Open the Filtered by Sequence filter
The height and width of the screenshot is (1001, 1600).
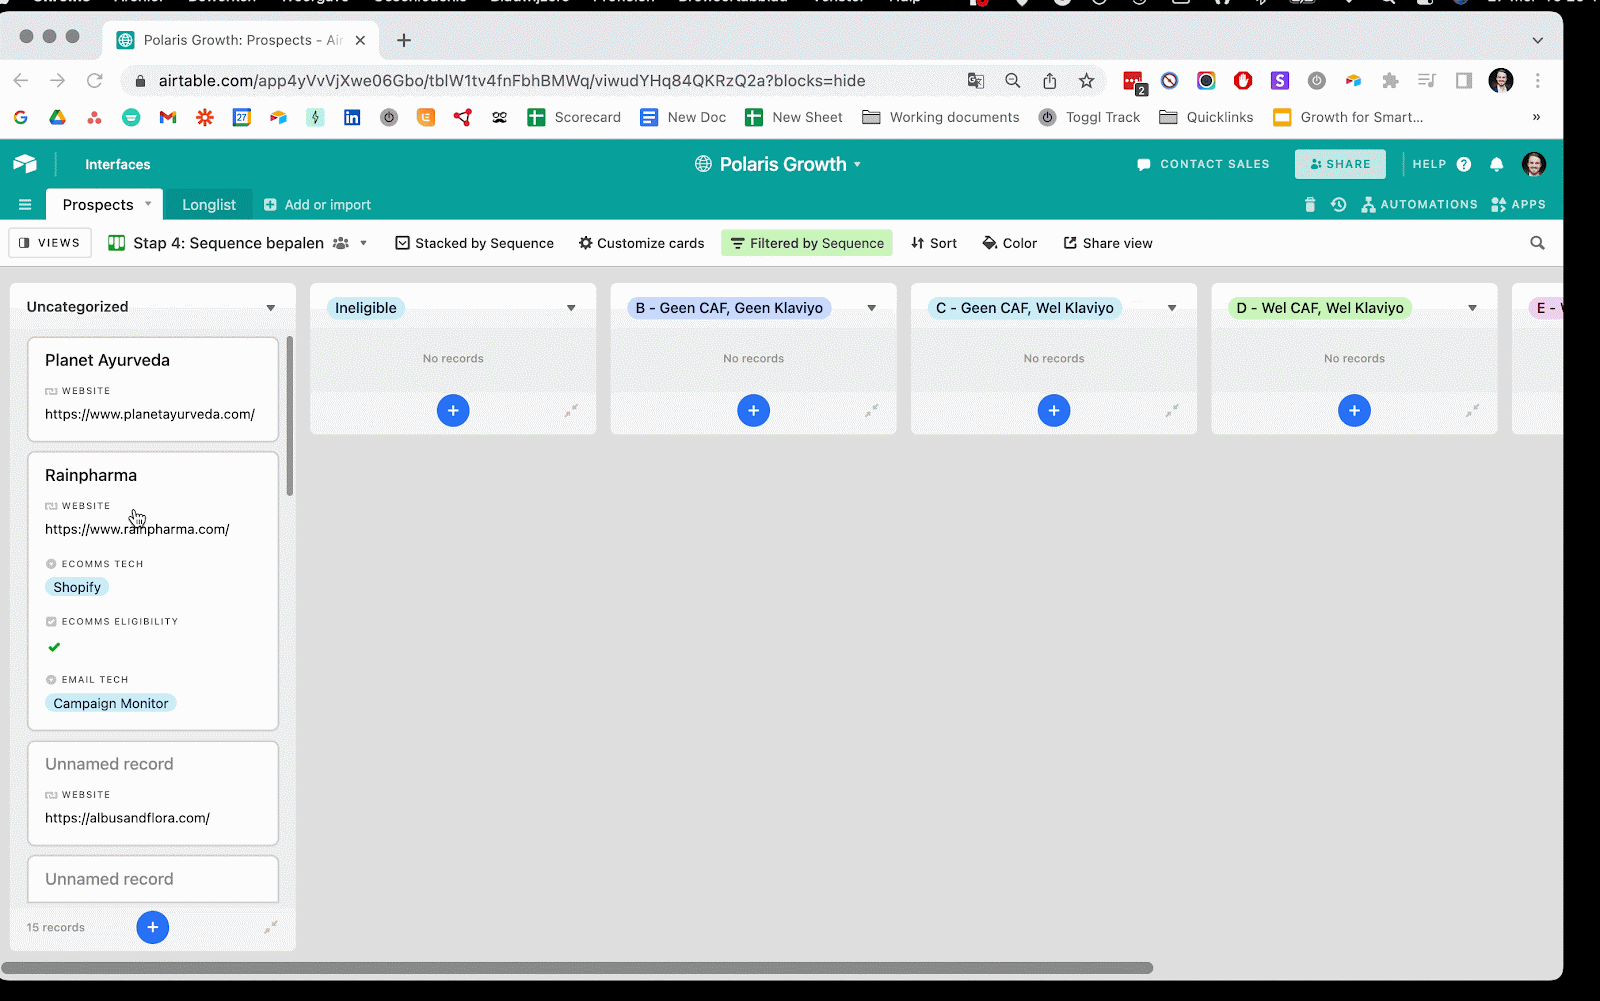(x=807, y=243)
